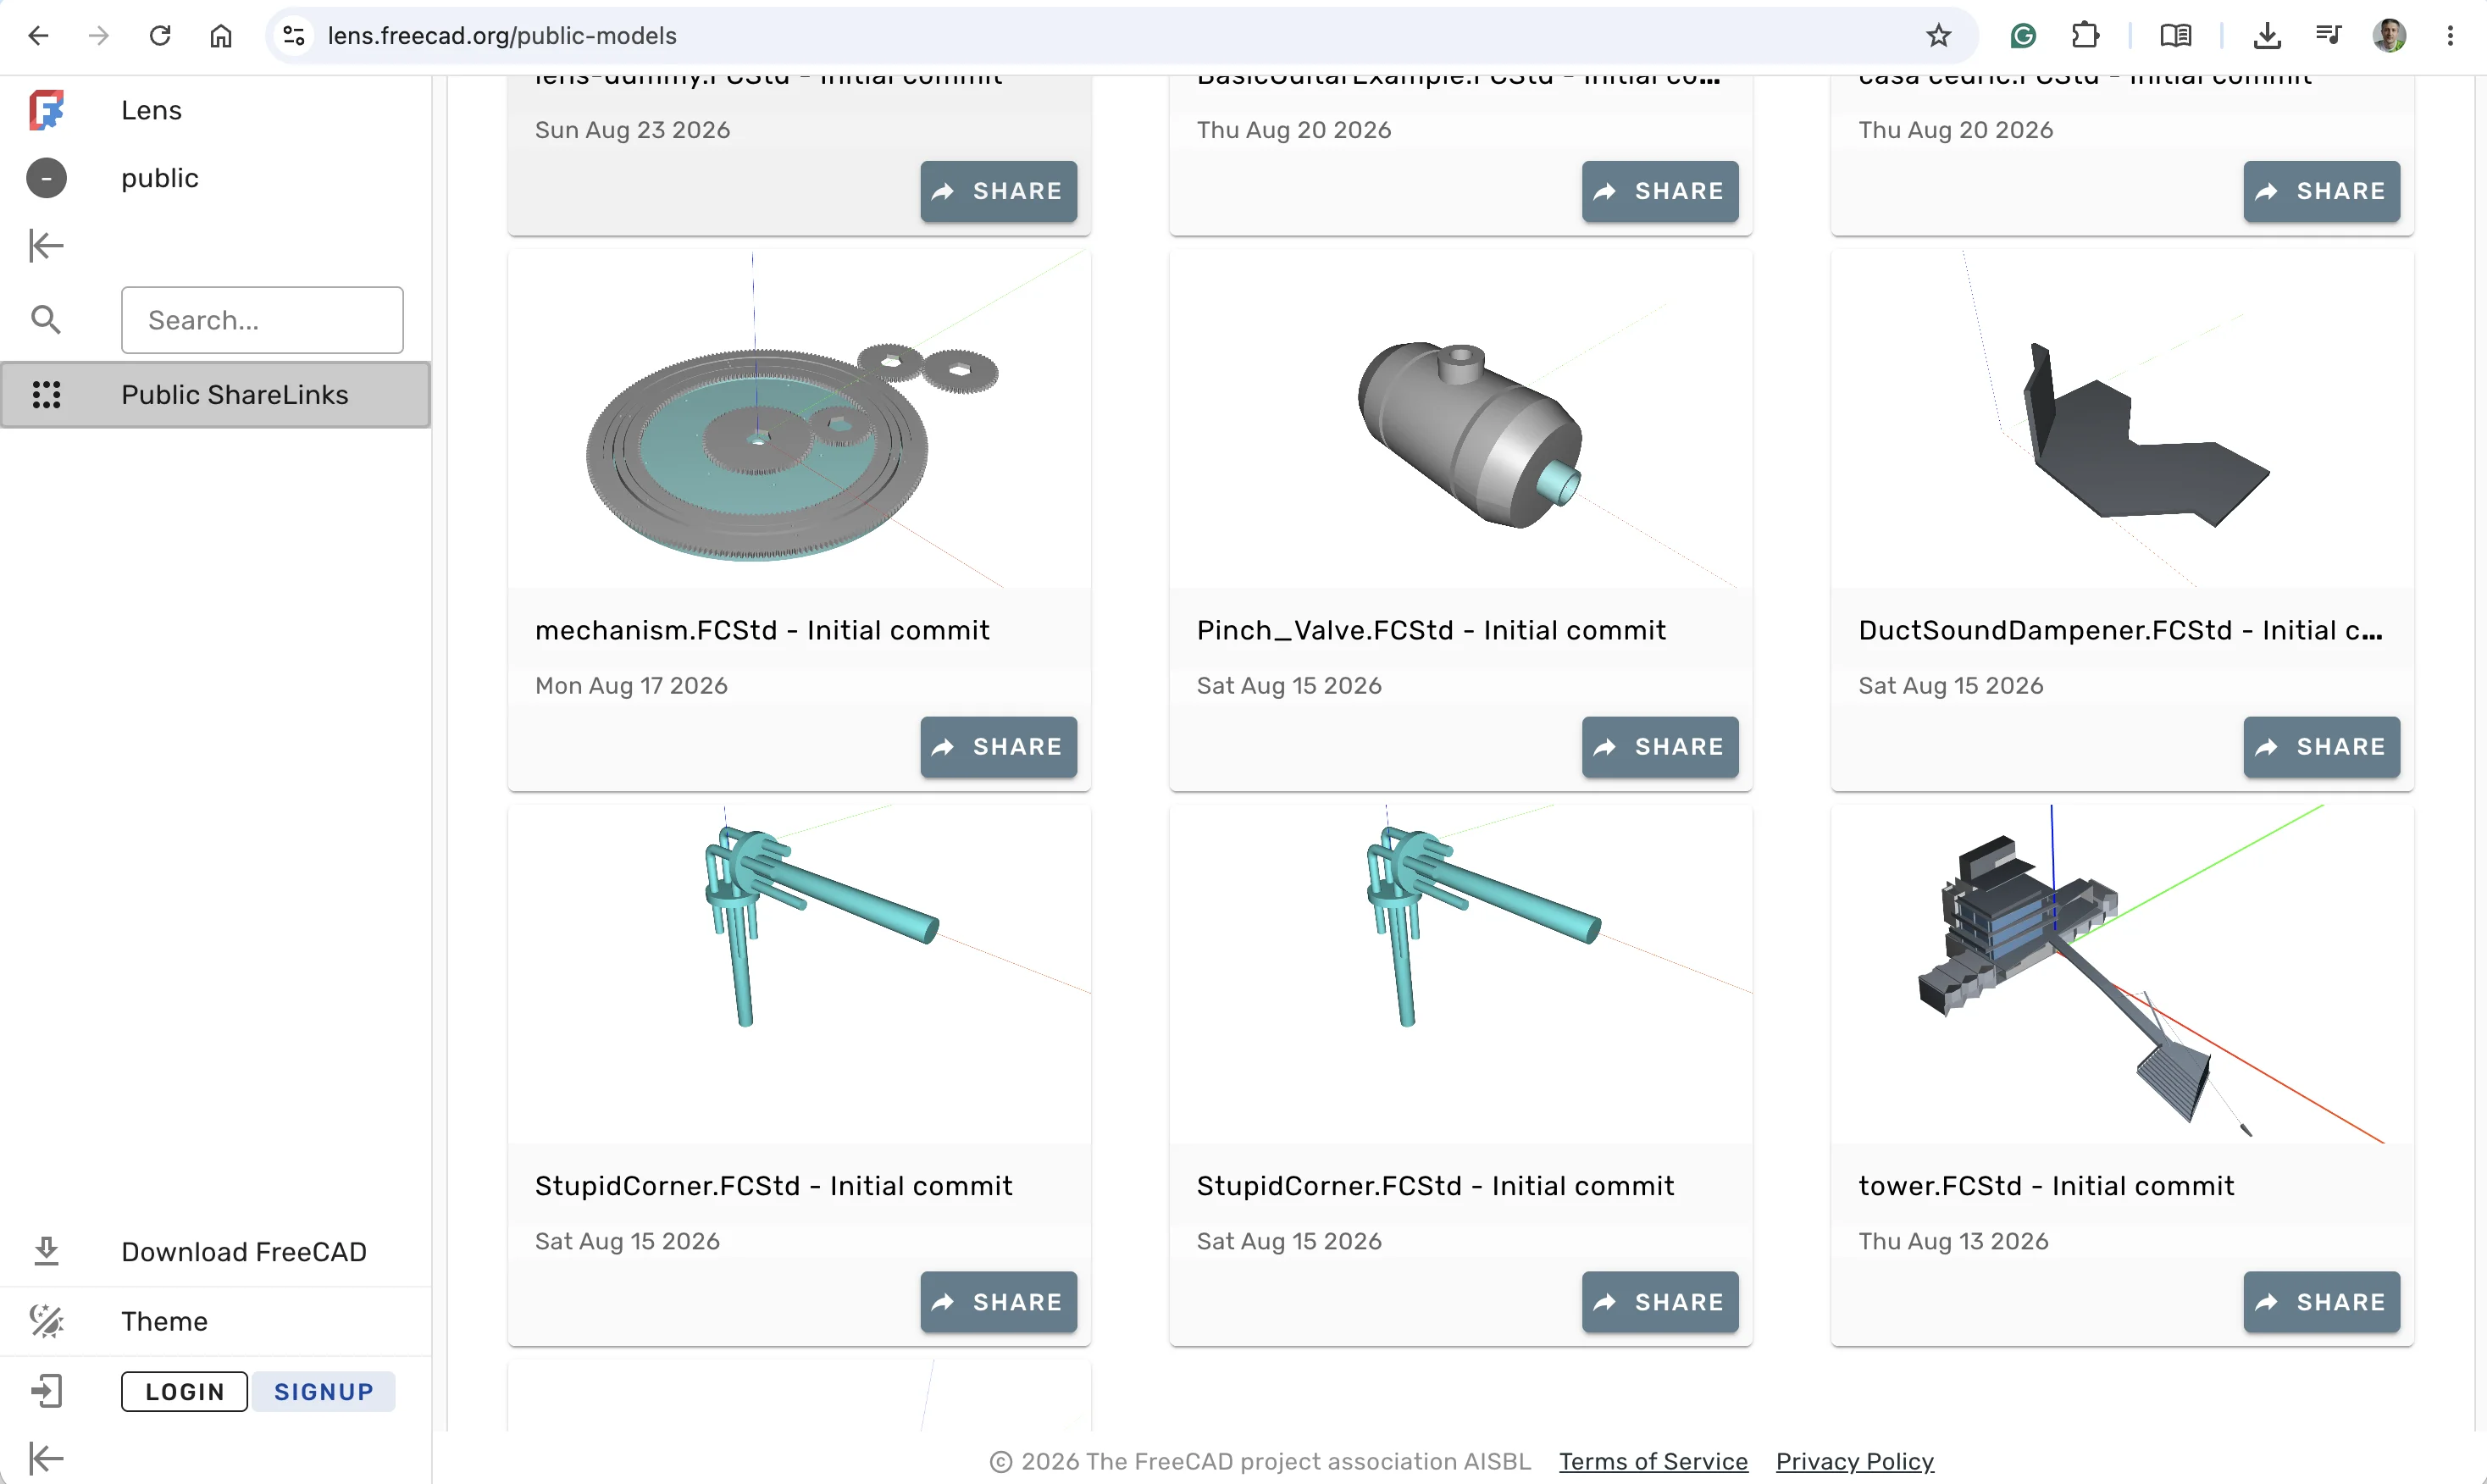Open the Pinch Valve model thumbnail

tap(1461, 419)
